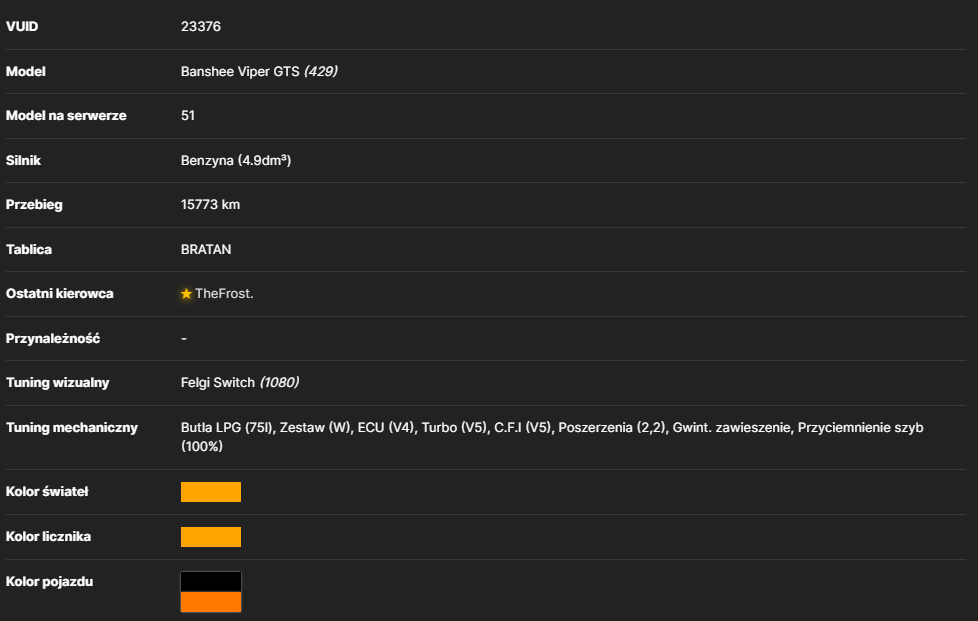Click the VUID value 23376

tap(201, 26)
